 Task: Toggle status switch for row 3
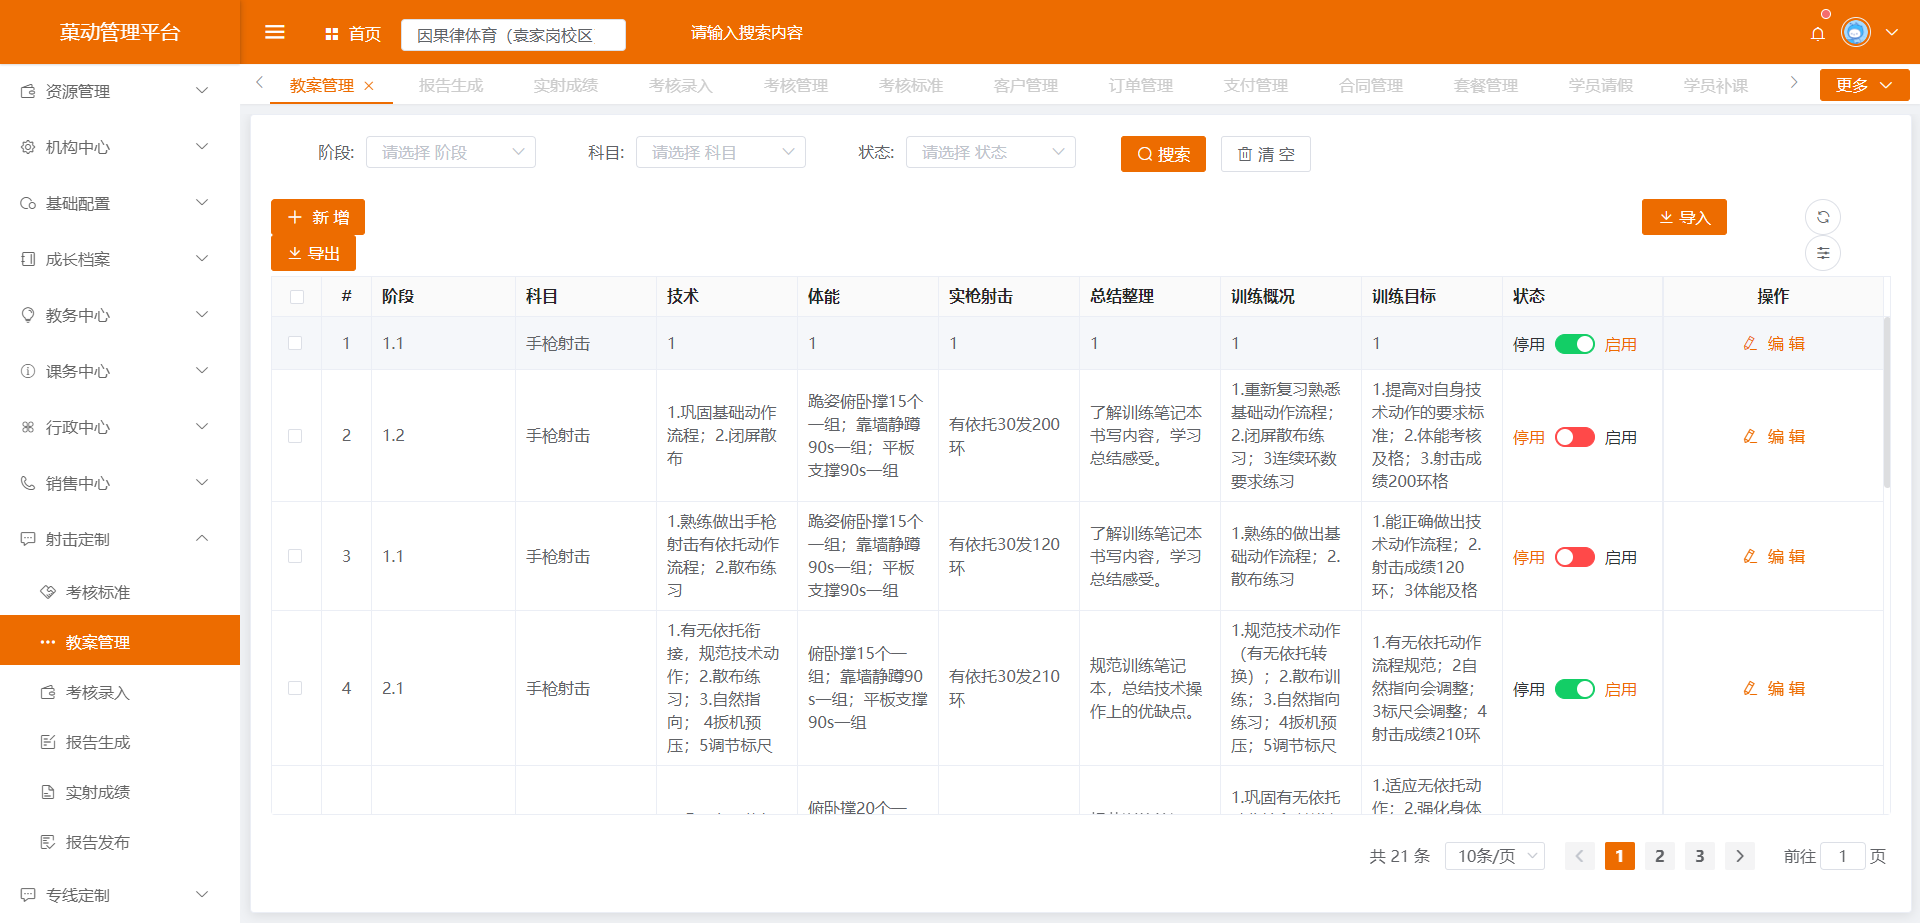click(1575, 557)
